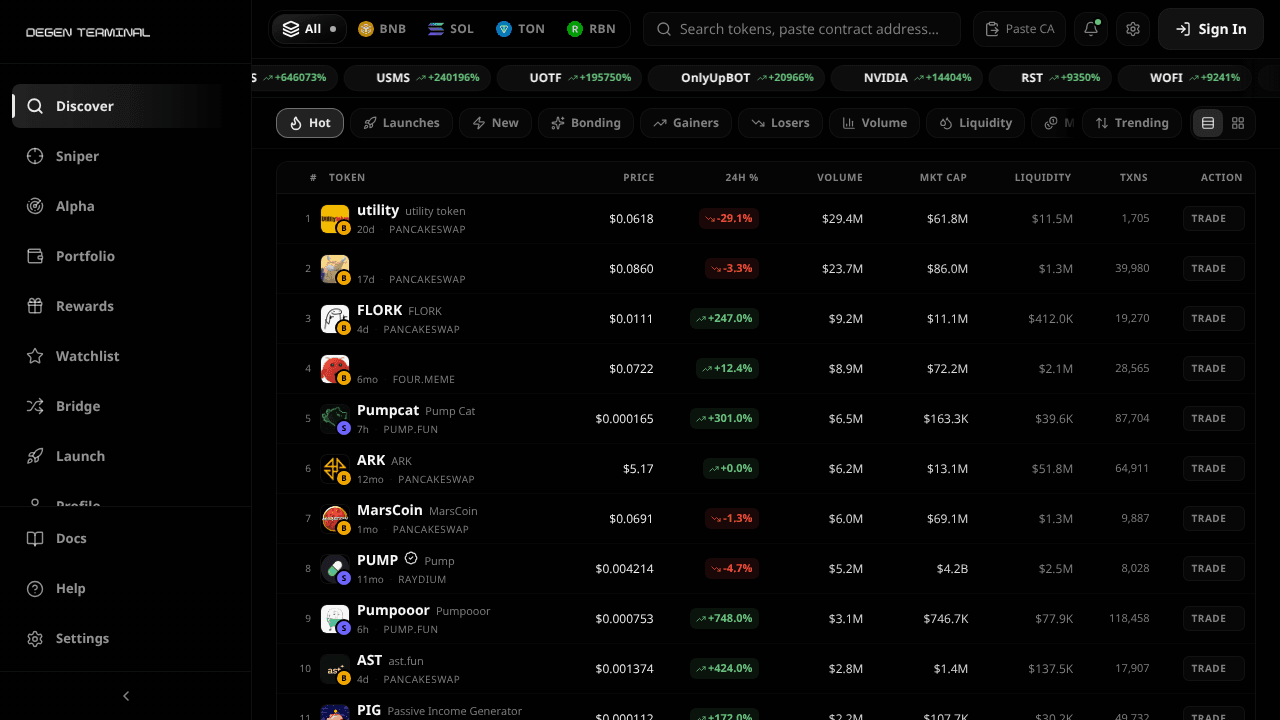
Task: Open Launch rocket page in sidebar
Action: [x=118, y=456]
